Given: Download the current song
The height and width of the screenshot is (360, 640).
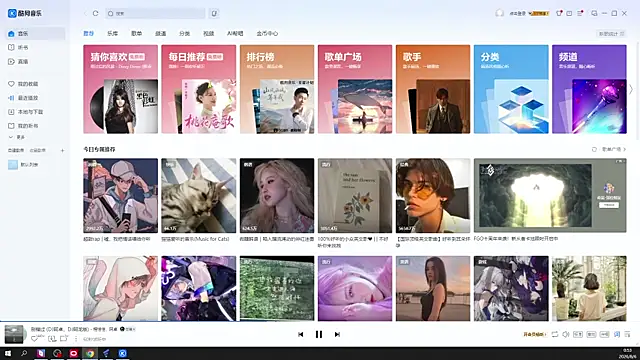Looking at the screenshot, I should 52,339.
